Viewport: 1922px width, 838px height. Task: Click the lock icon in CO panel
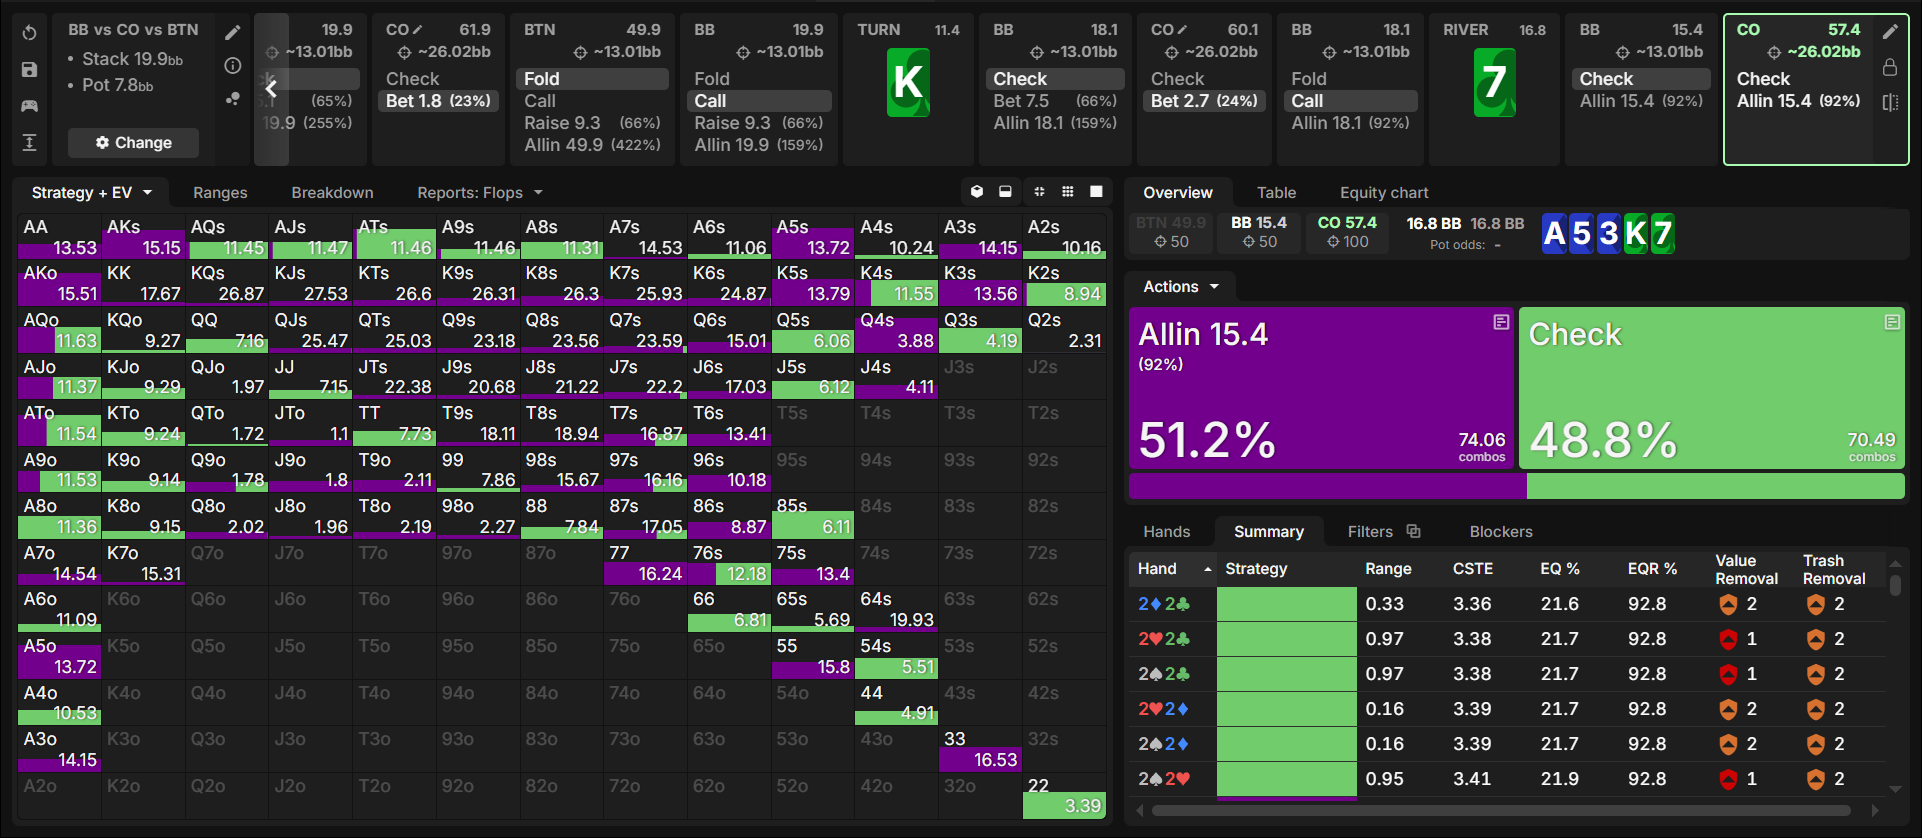[x=1890, y=67]
